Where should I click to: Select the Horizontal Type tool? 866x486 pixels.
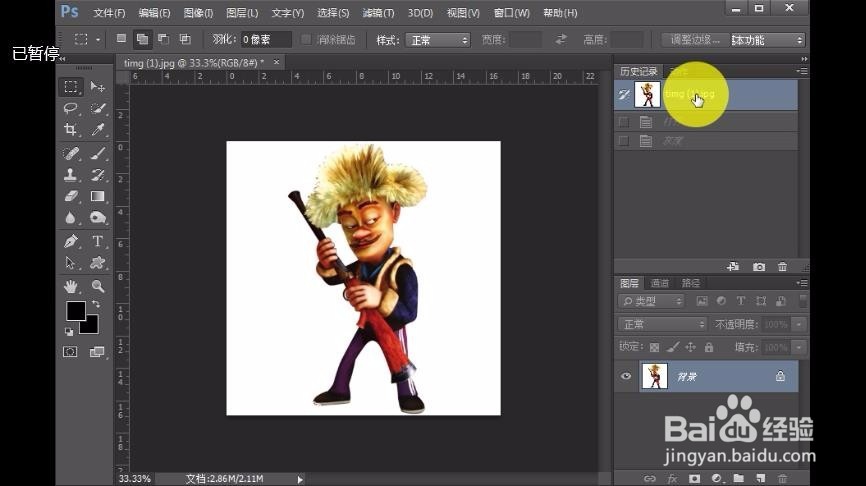(x=98, y=241)
